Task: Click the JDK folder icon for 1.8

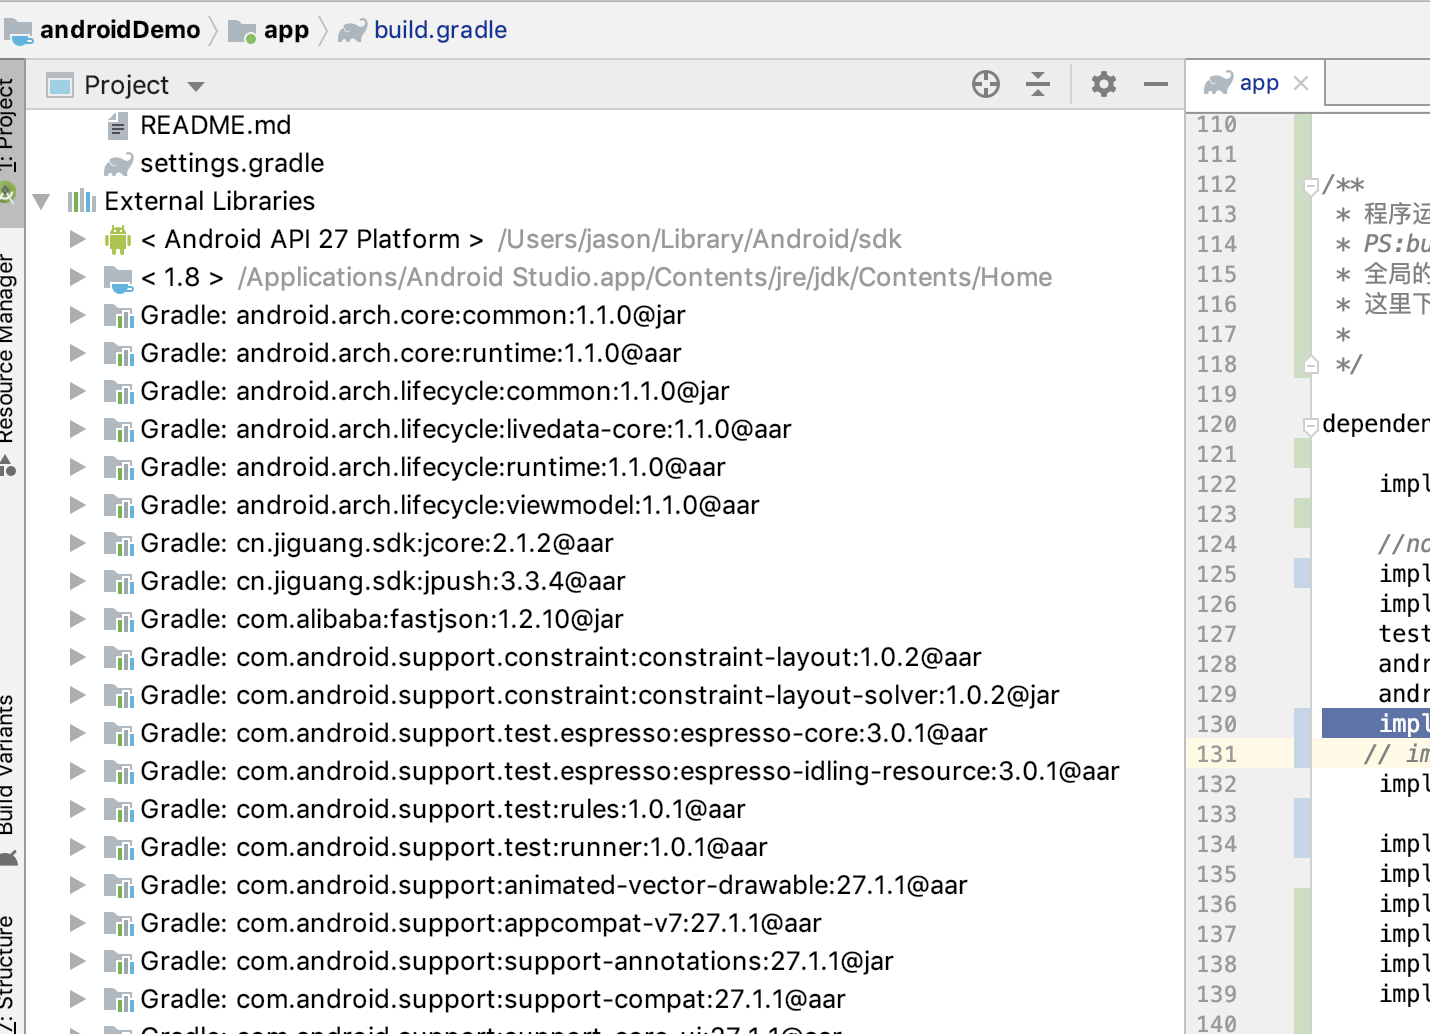Action: pyautogui.click(x=118, y=278)
